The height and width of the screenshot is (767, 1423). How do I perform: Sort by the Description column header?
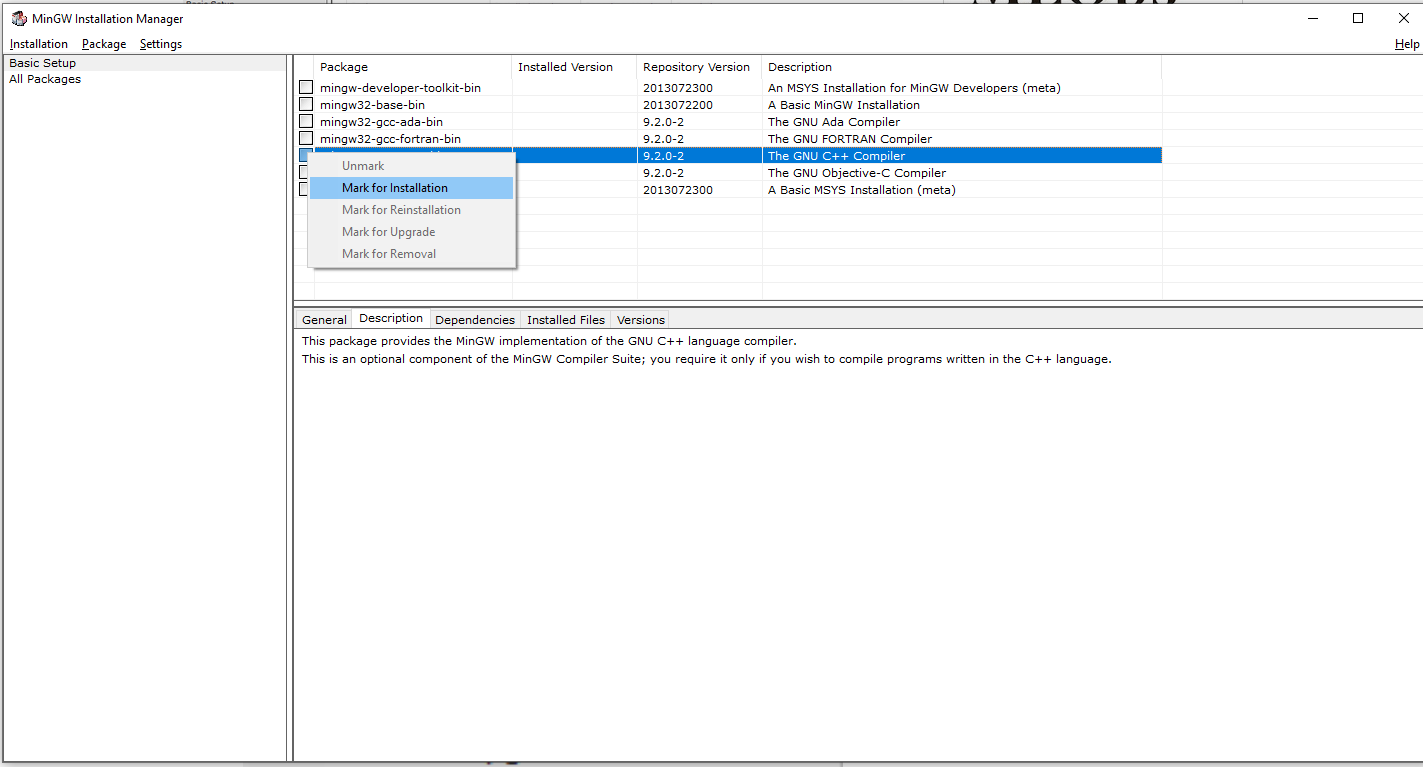(962, 67)
